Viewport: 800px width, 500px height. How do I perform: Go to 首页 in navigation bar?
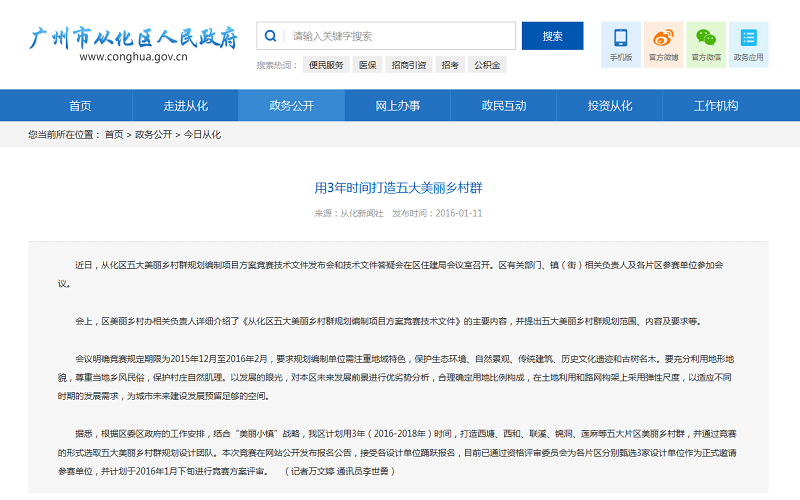point(80,105)
